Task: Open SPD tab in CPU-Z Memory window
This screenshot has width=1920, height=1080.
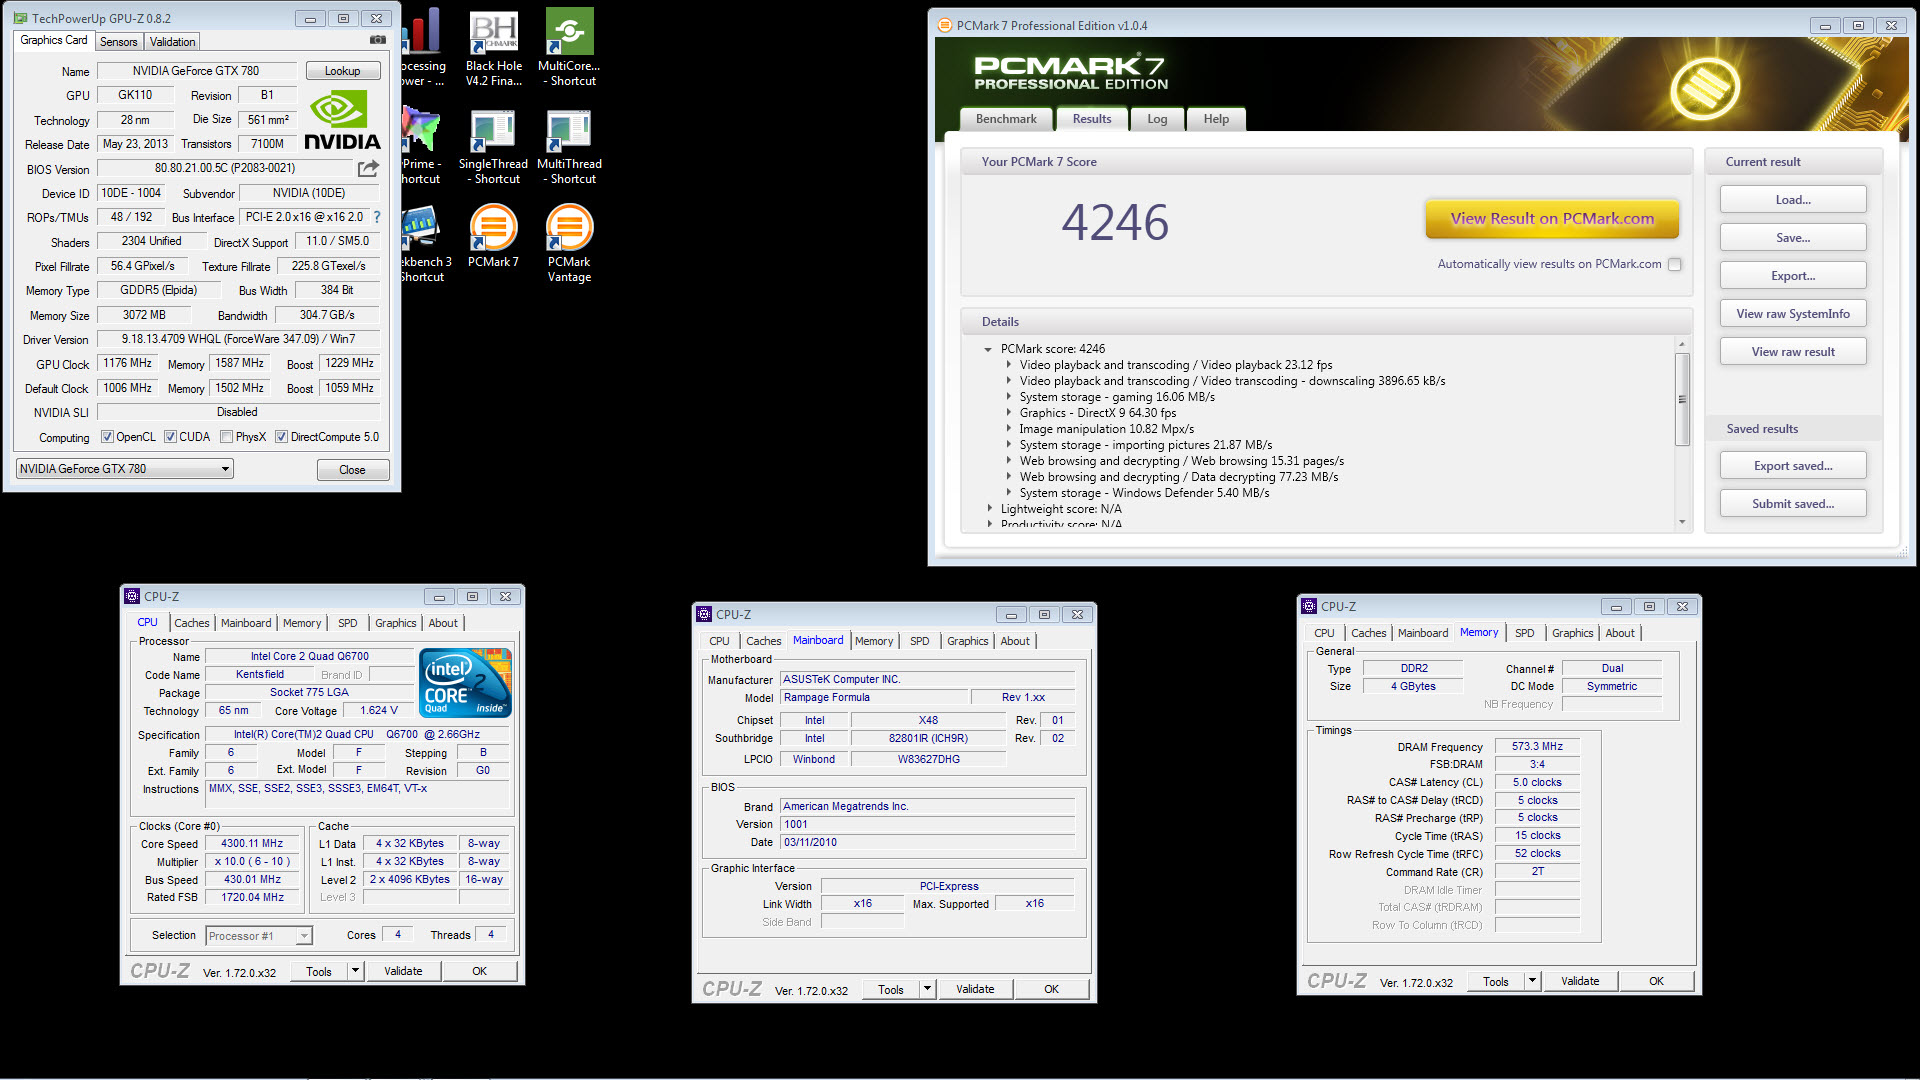Action: pos(1524,633)
